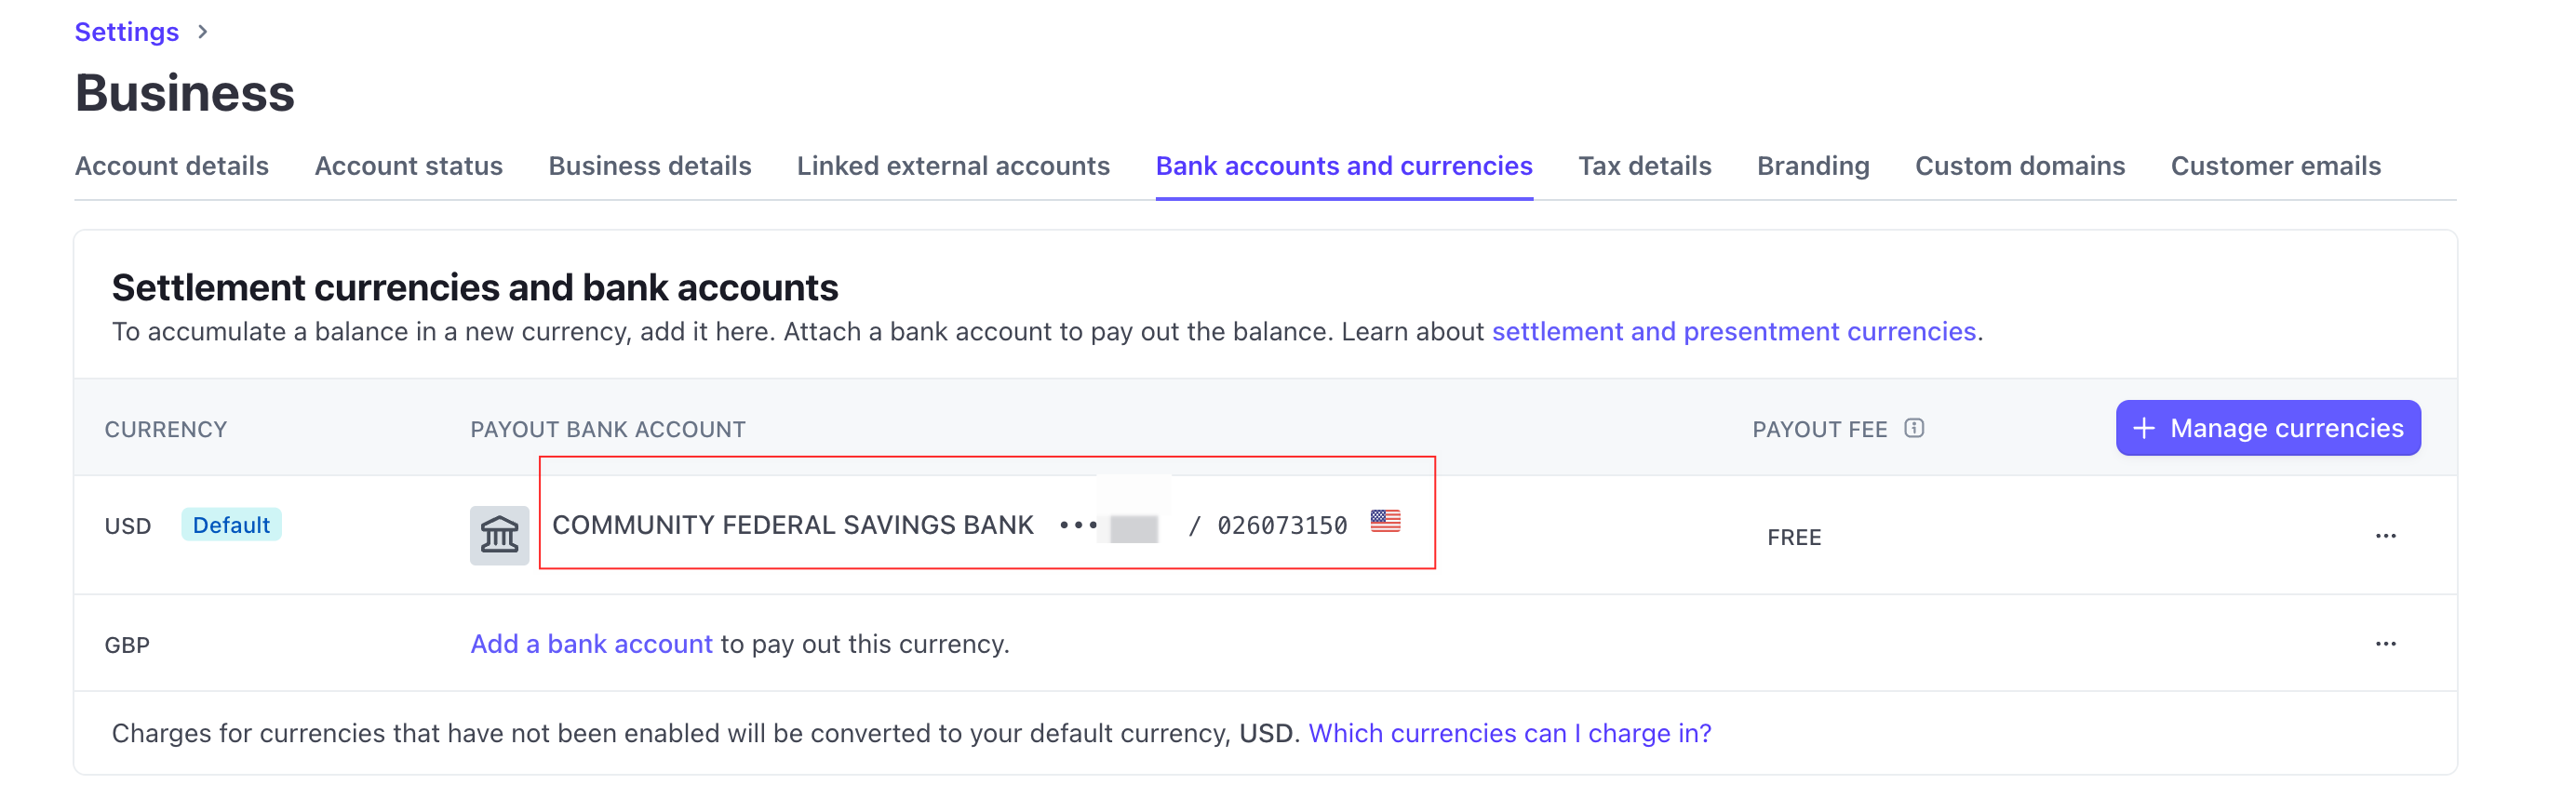
Task: Switch to the Tax details tab
Action: (x=1644, y=166)
